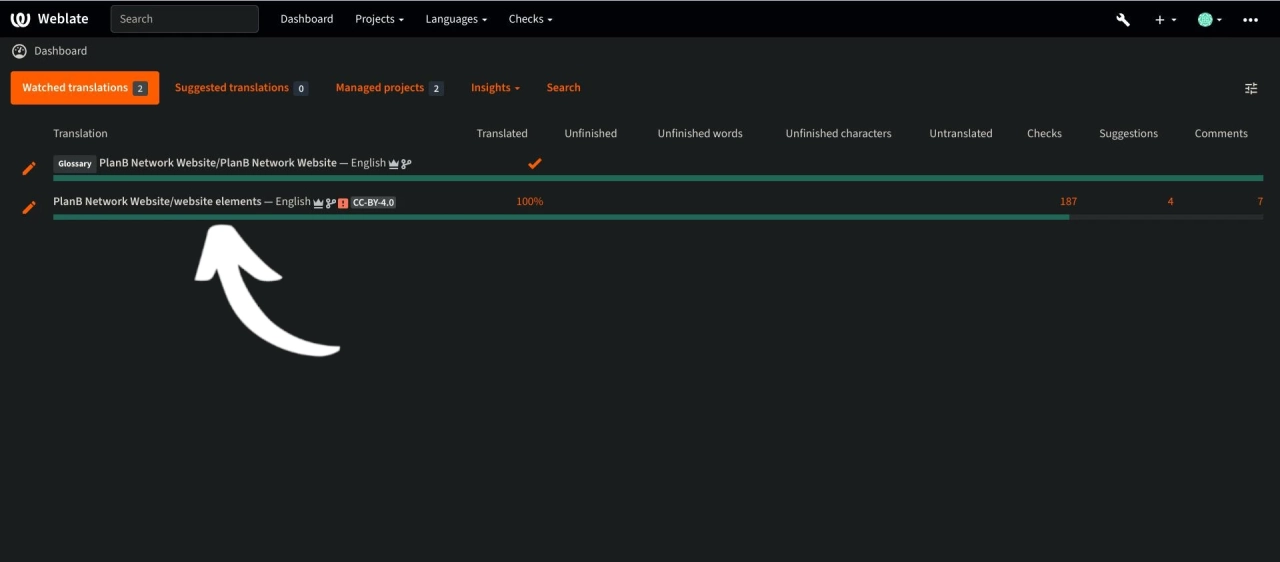Click the Watched translations count badge 2
The height and width of the screenshot is (562, 1280).
click(140, 88)
